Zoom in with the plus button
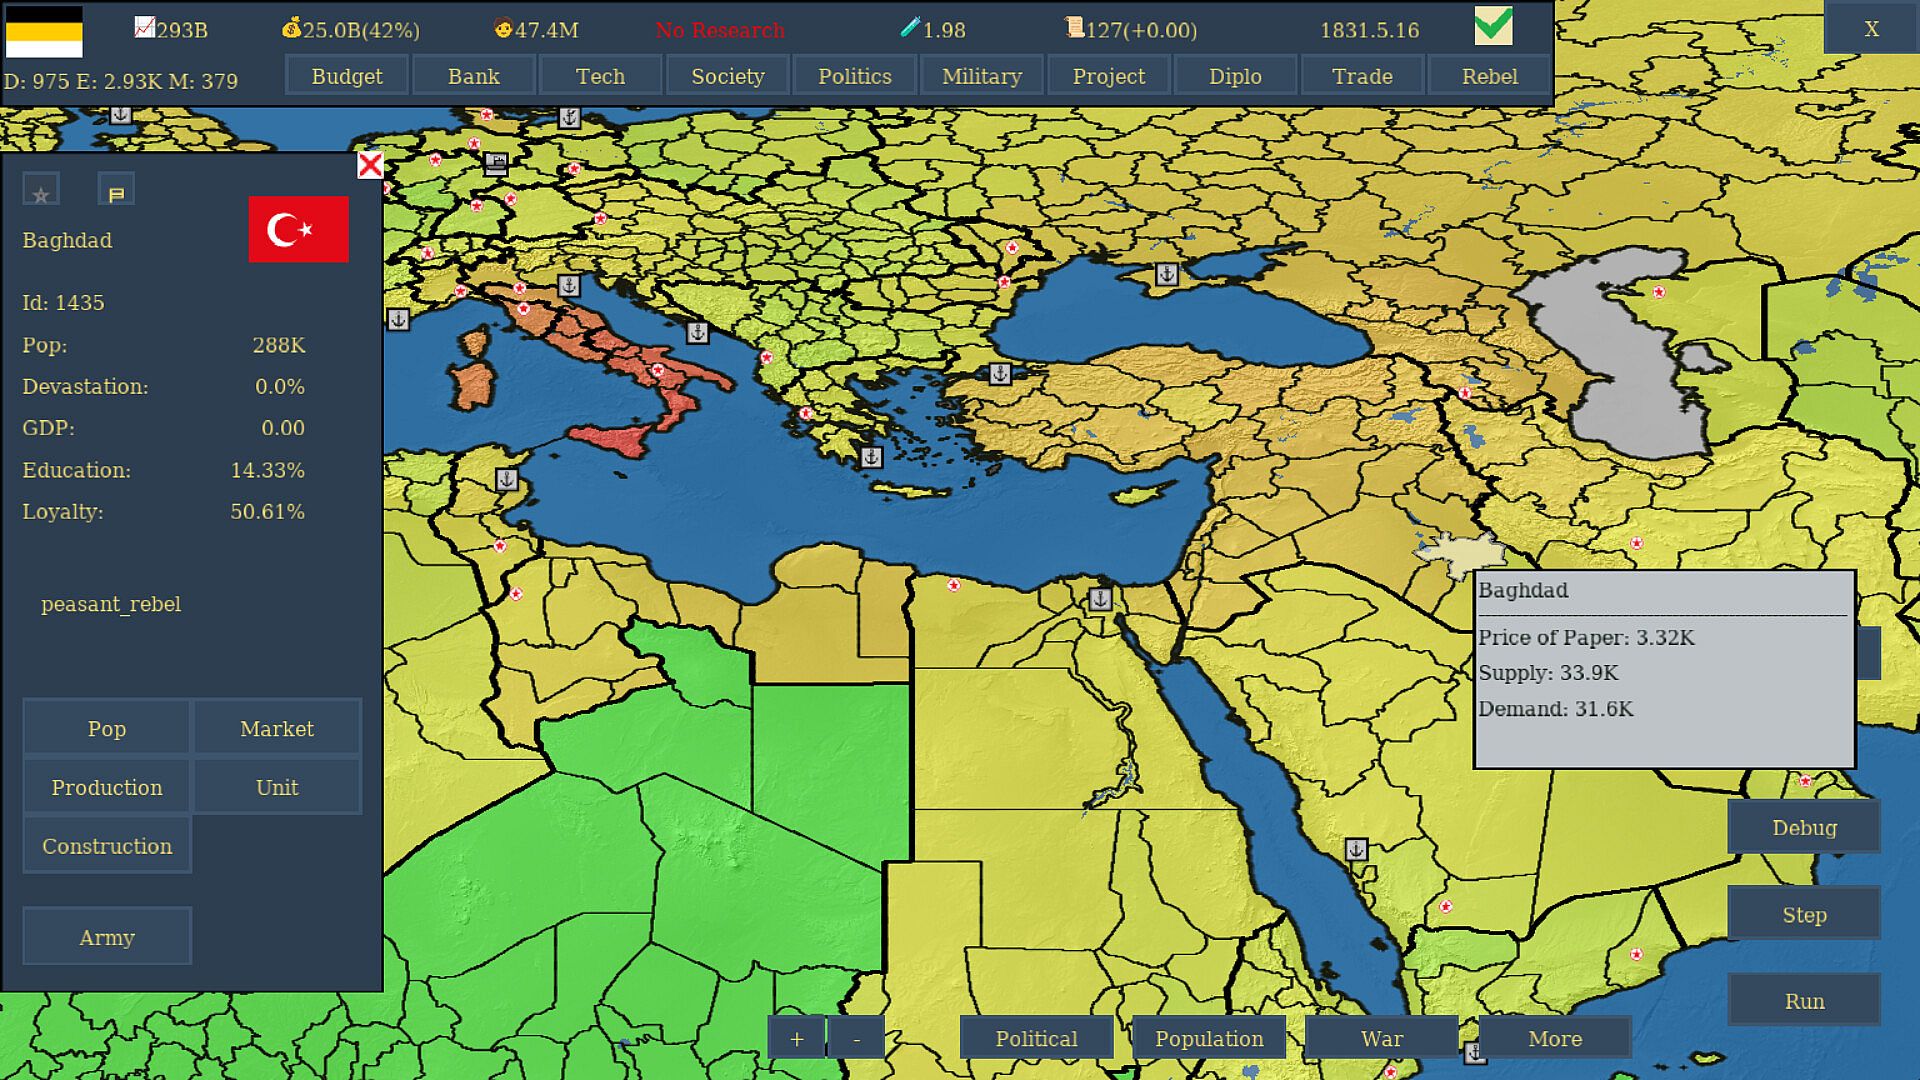 (x=796, y=1038)
